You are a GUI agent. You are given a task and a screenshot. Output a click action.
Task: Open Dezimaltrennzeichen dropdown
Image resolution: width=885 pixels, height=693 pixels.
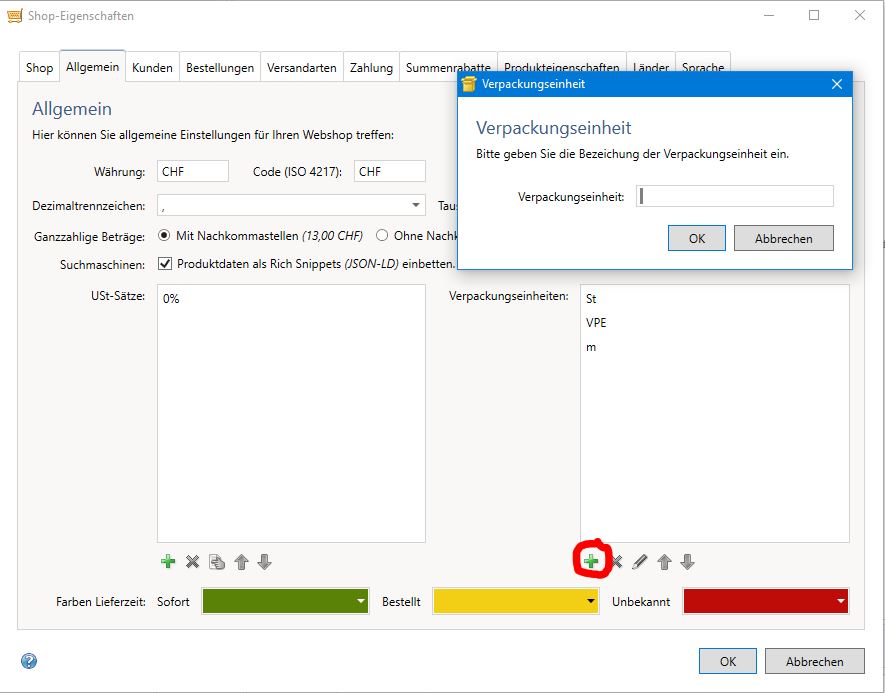415,205
